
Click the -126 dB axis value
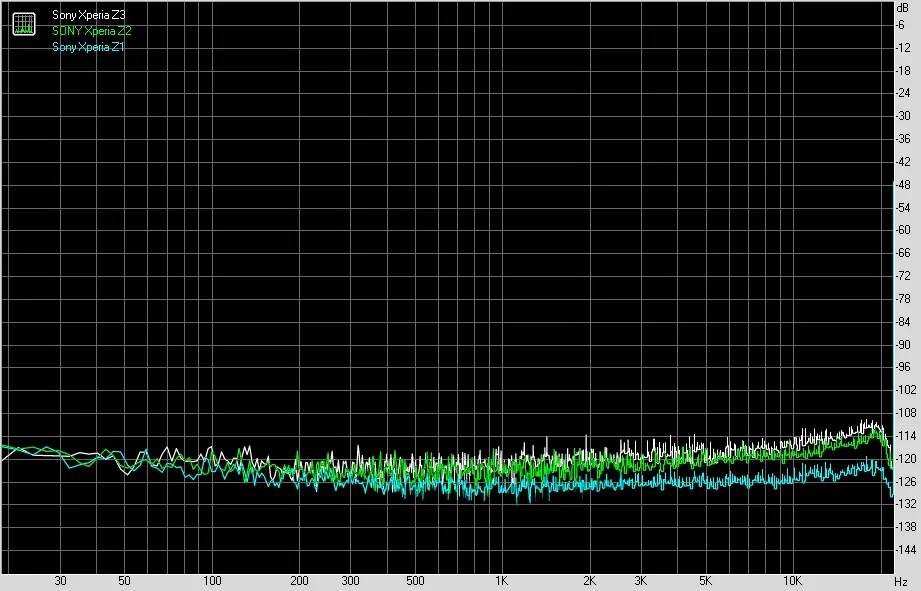click(x=905, y=481)
